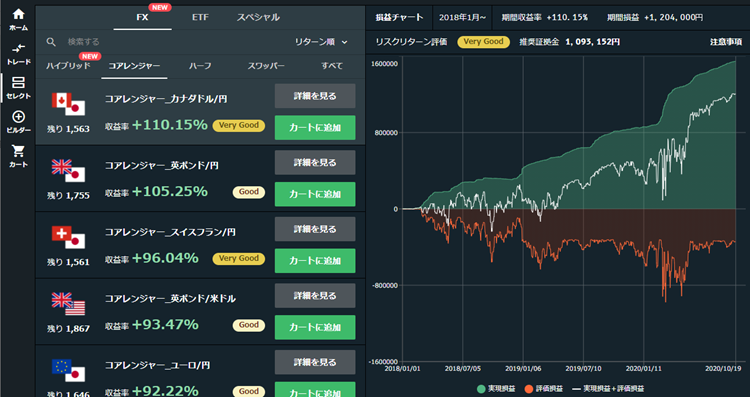
Task: Click Canada/Japan flag pair icon
Action: click(x=68, y=104)
